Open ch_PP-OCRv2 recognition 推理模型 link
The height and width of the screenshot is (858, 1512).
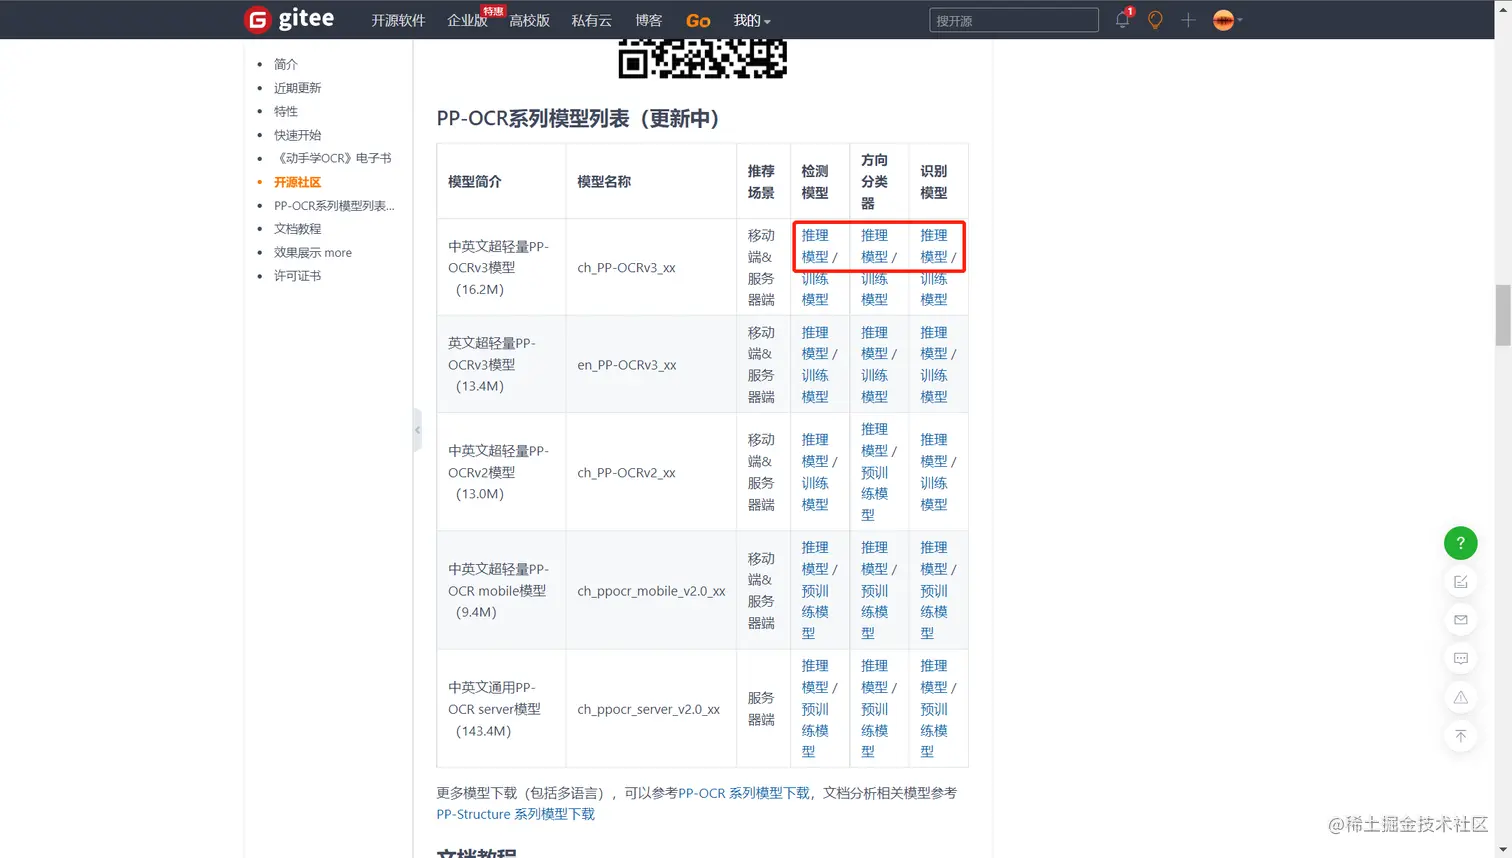[934, 450]
